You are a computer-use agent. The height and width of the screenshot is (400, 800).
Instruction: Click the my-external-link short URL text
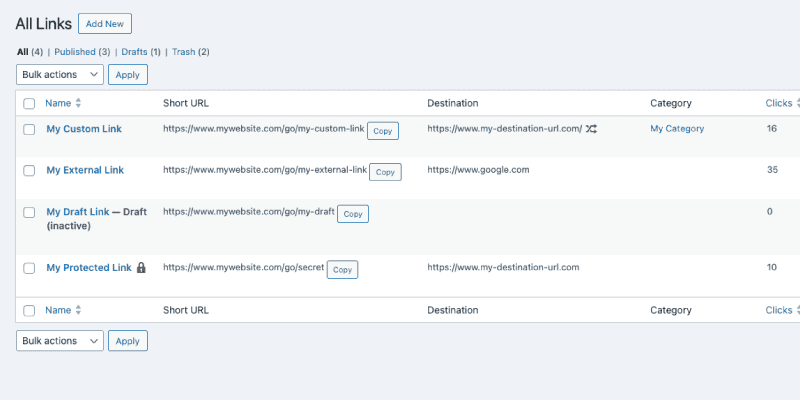coord(265,170)
